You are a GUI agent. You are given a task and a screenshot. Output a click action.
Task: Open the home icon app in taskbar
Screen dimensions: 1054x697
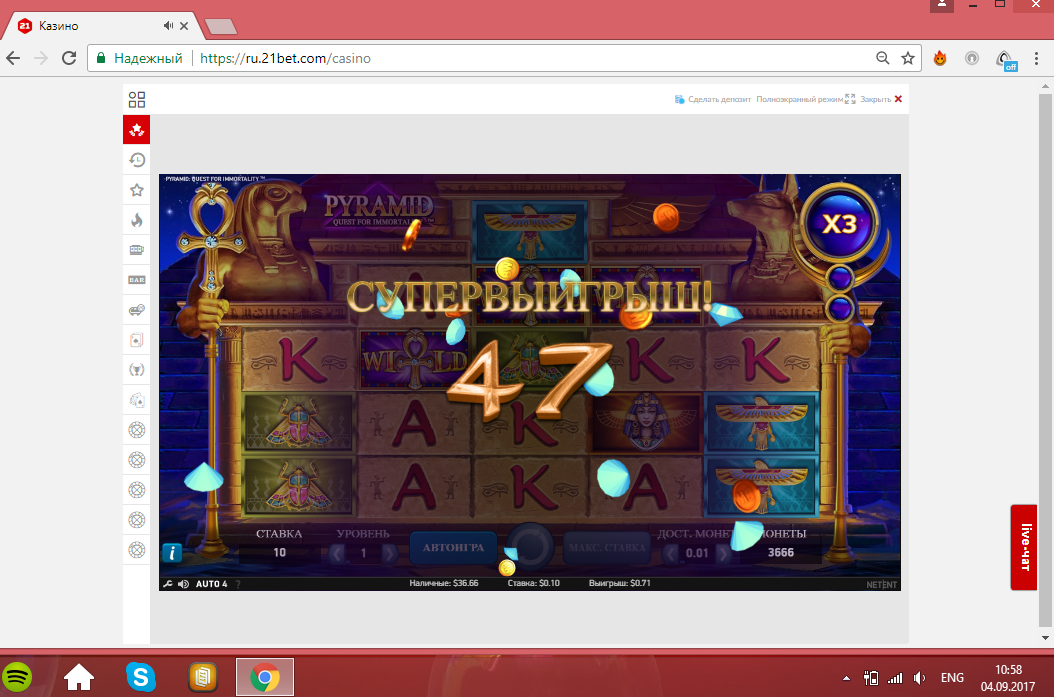(79, 677)
